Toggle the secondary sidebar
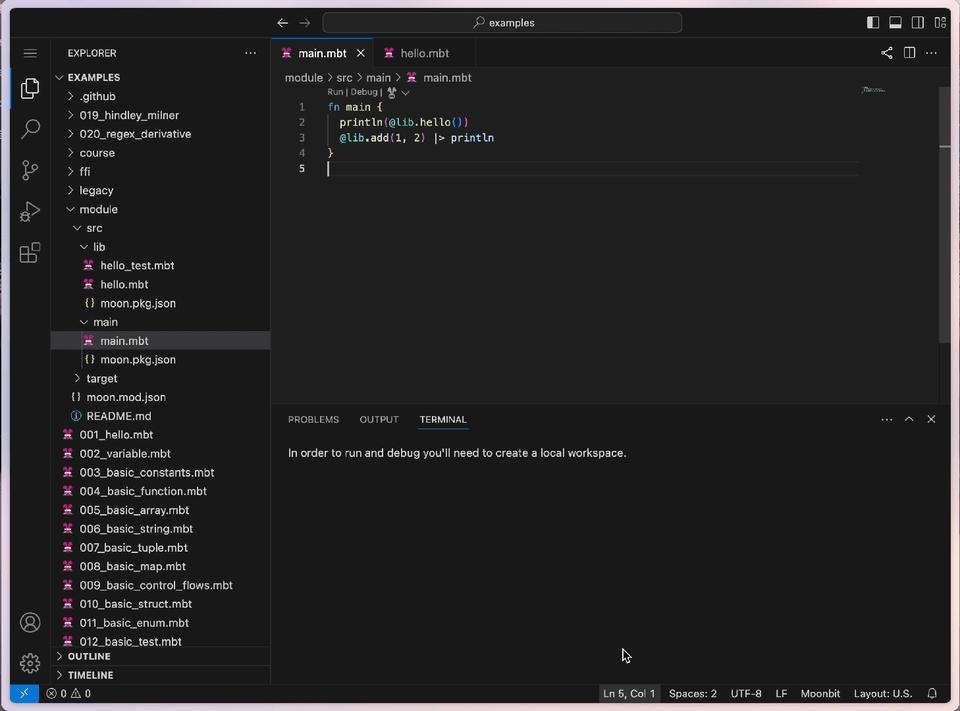 point(918,21)
